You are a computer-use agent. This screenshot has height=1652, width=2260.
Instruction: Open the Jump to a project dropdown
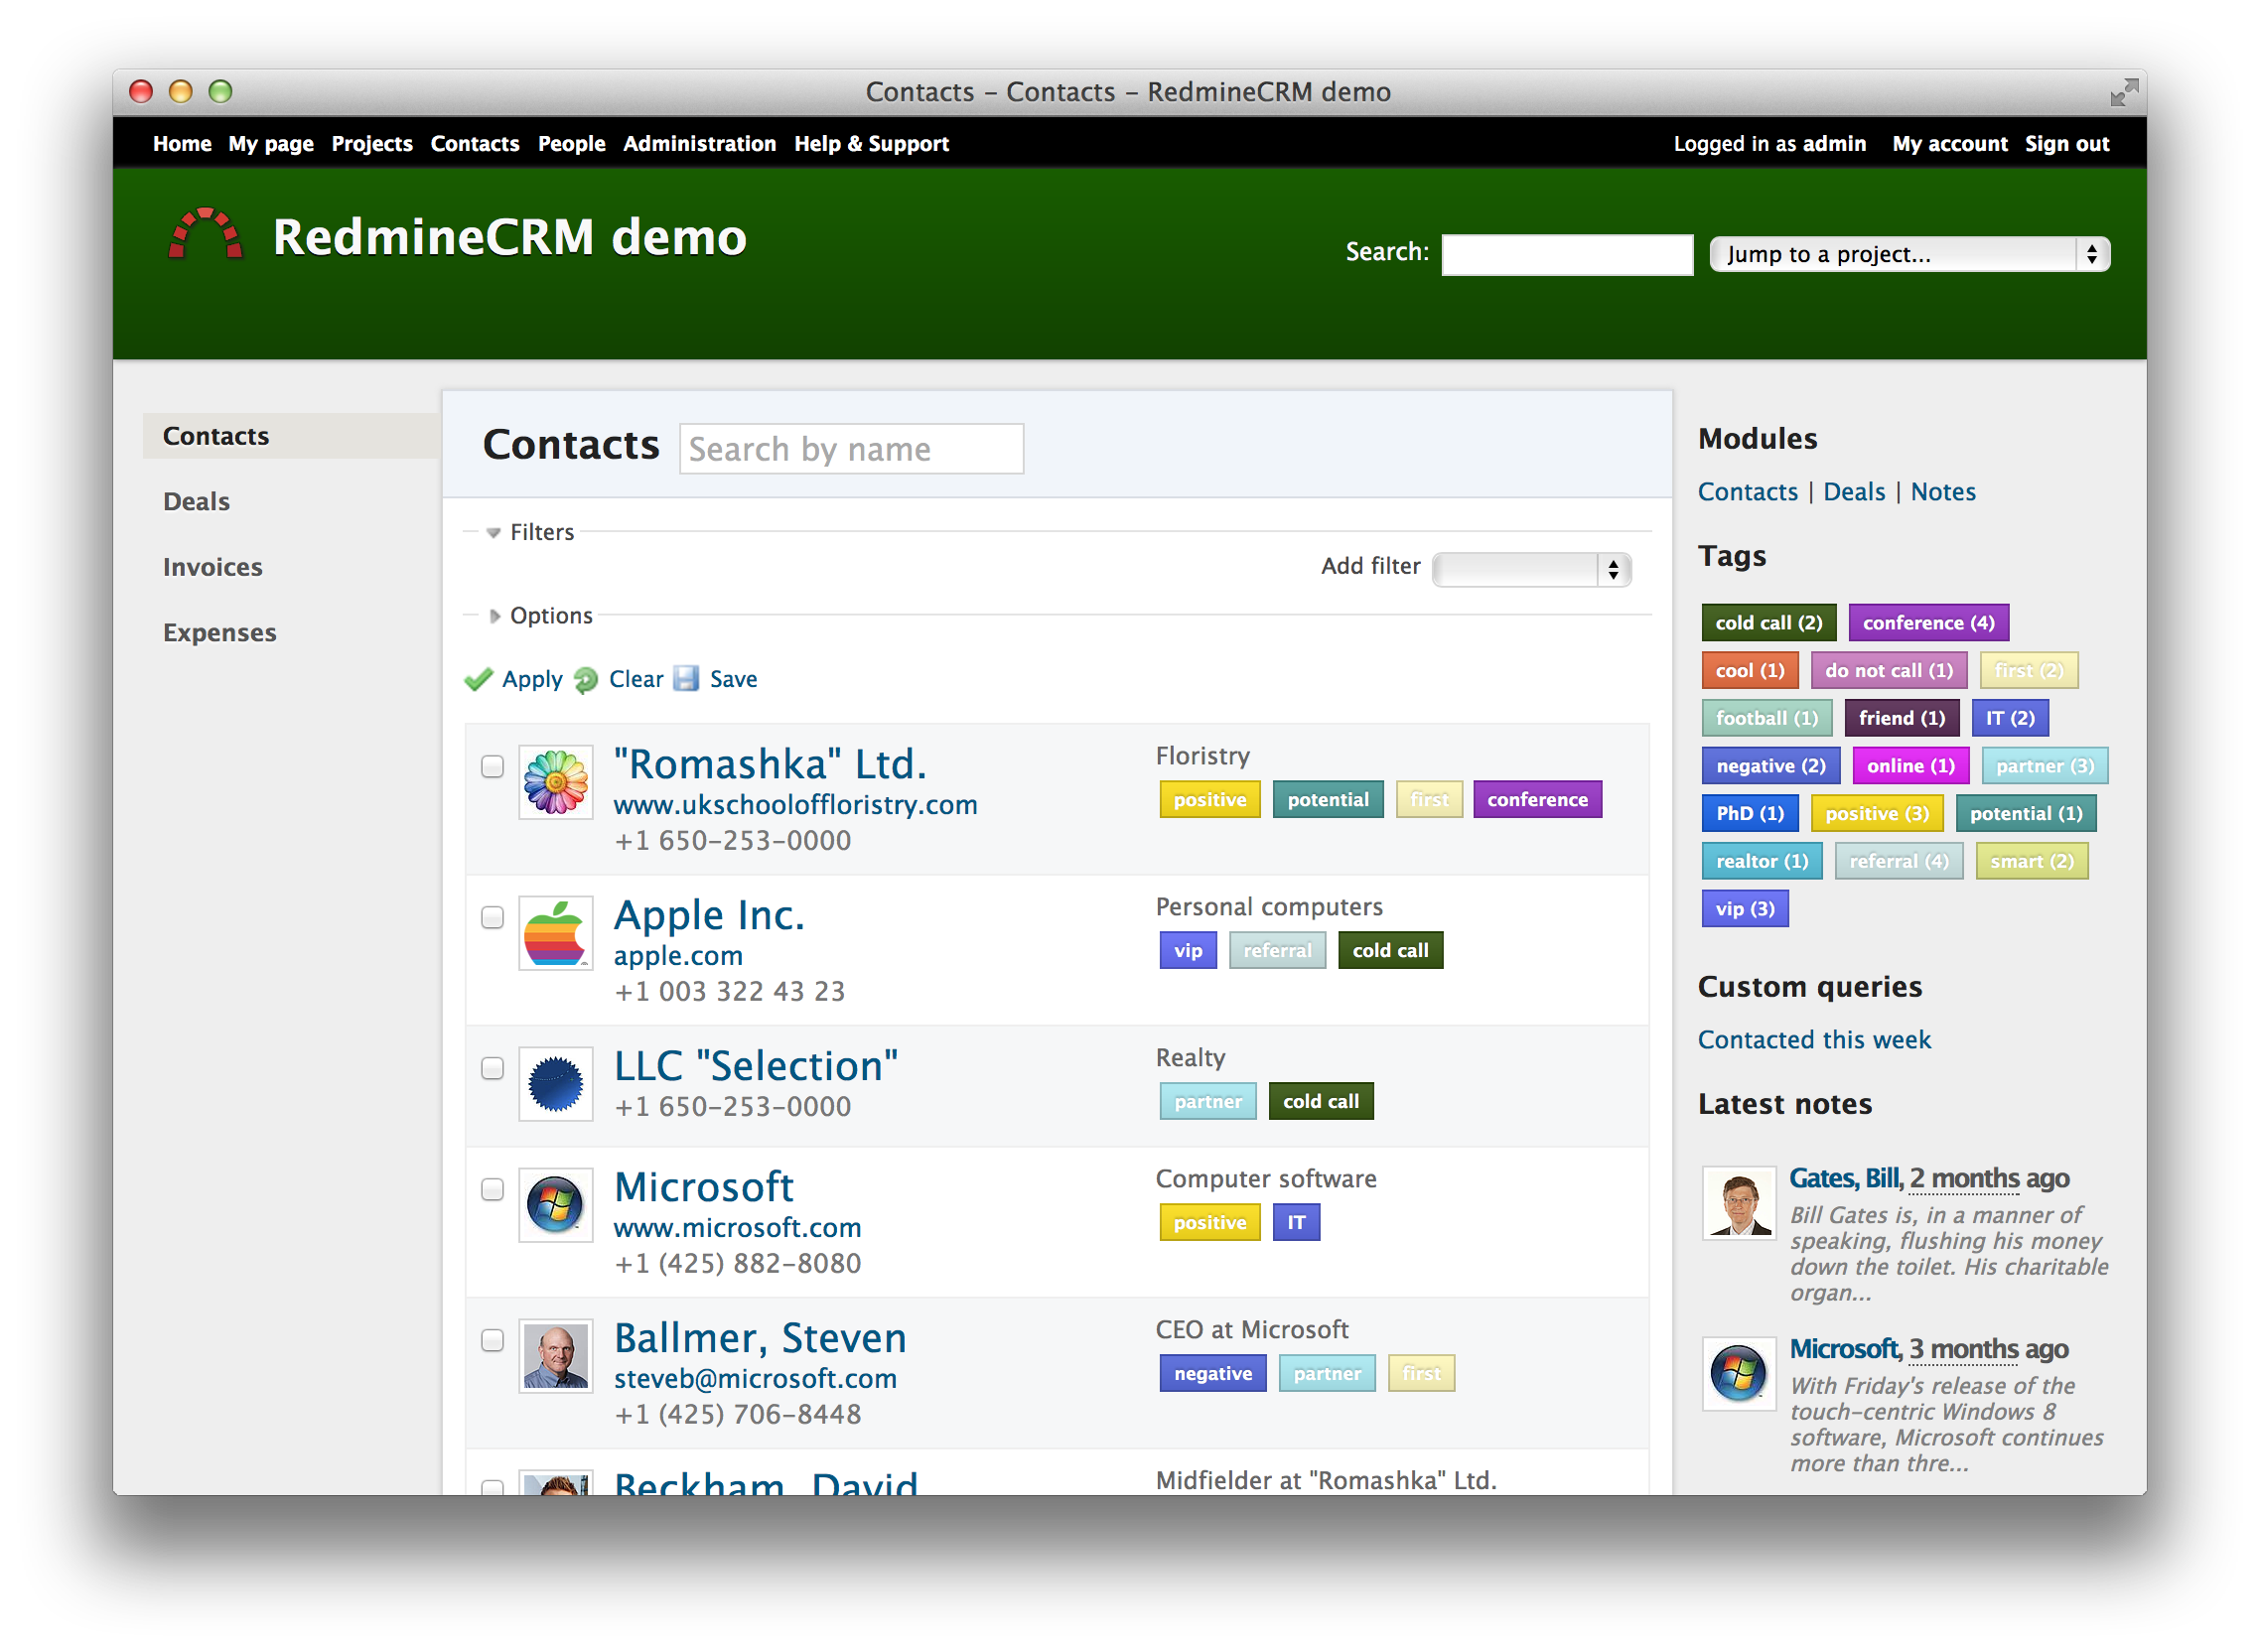tap(1908, 254)
